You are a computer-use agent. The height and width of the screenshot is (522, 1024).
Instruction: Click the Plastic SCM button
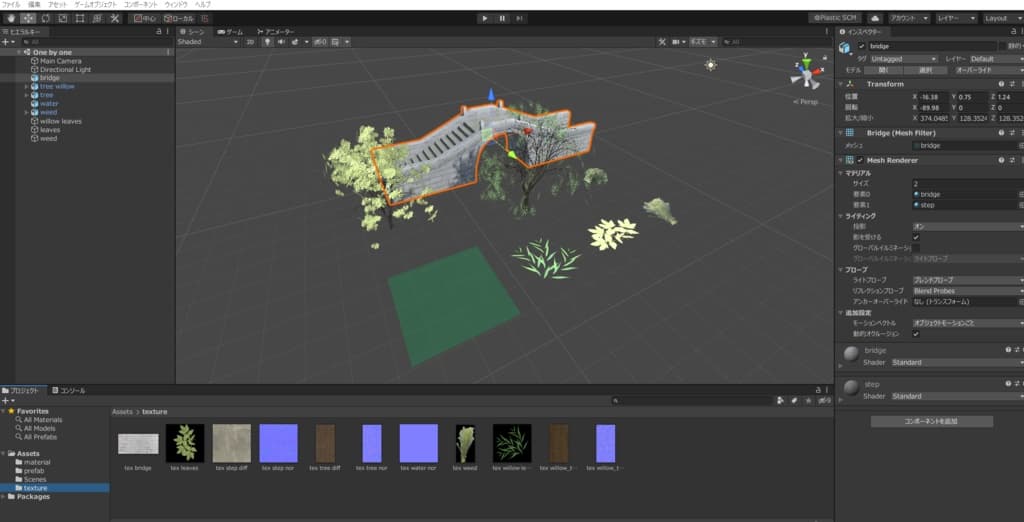[x=834, y=18]
